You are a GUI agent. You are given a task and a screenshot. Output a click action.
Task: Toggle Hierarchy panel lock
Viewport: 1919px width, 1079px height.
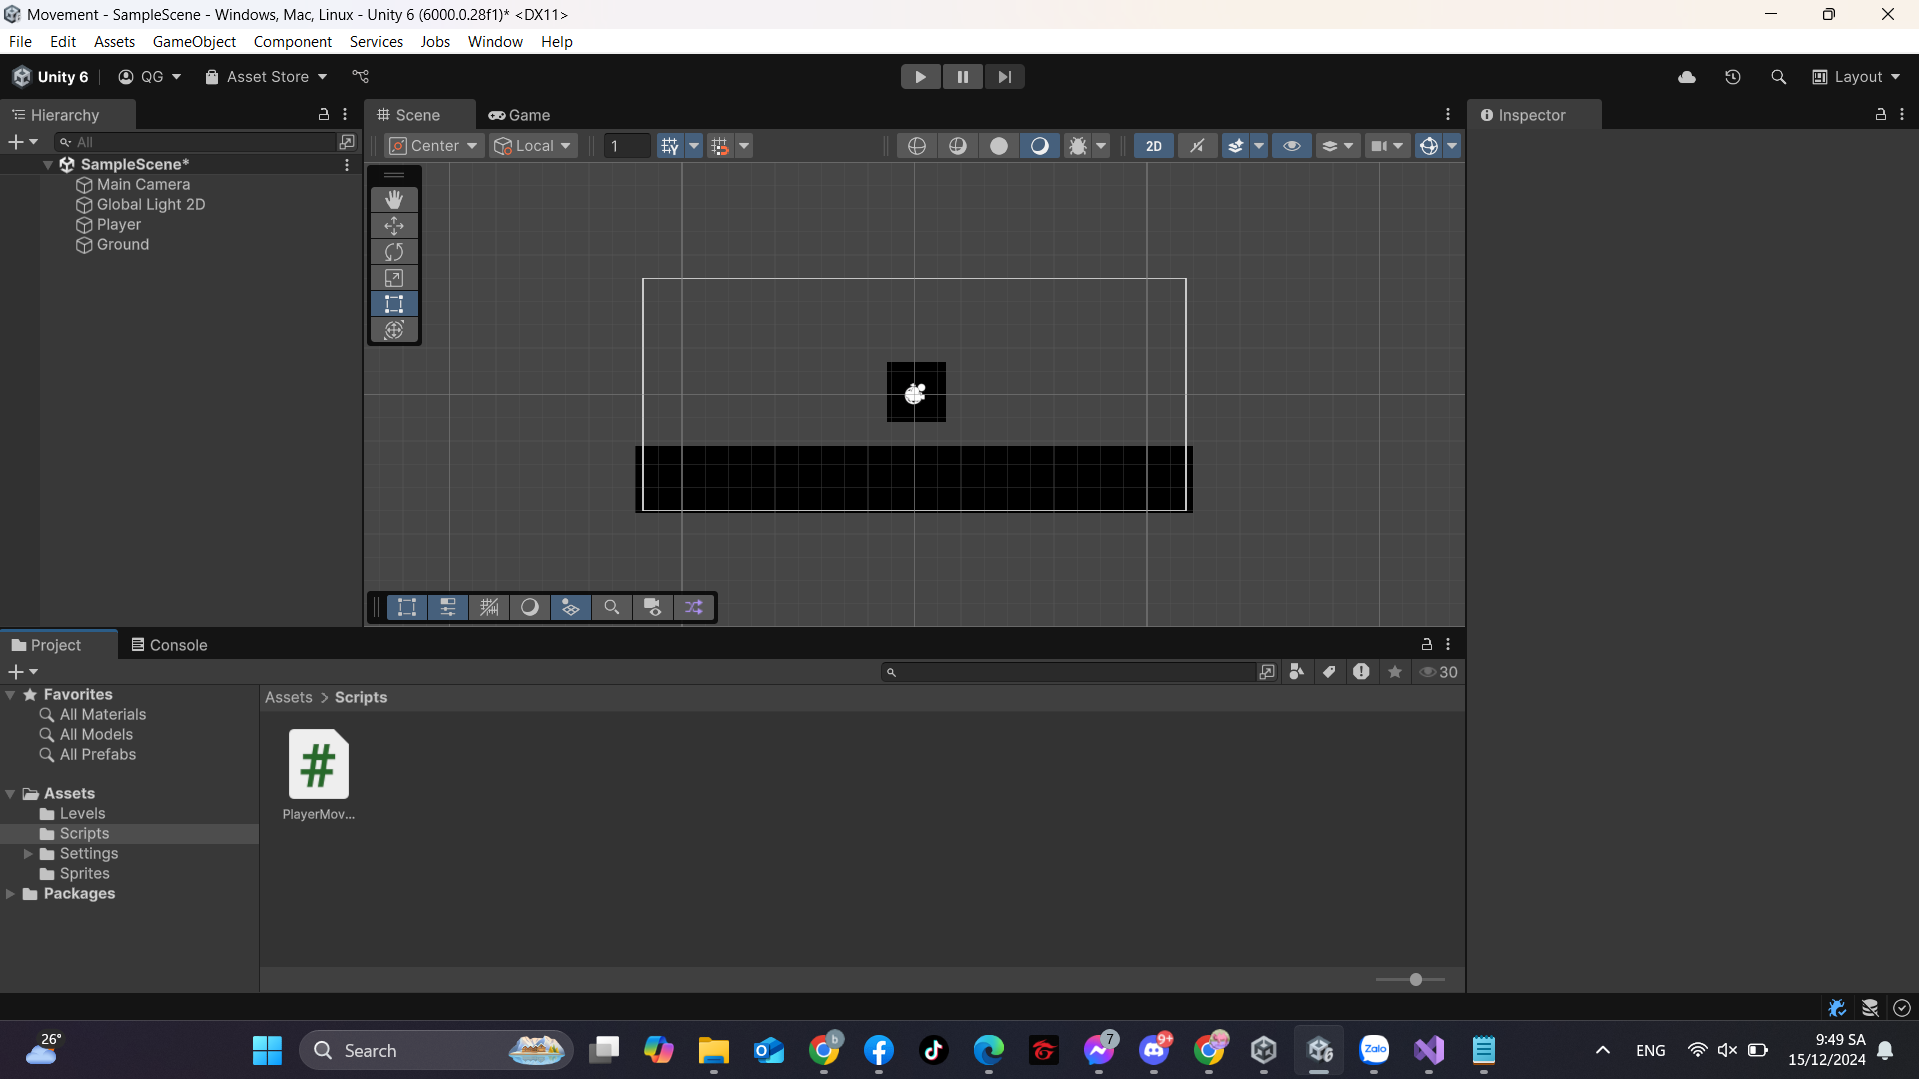click(323, 115)
